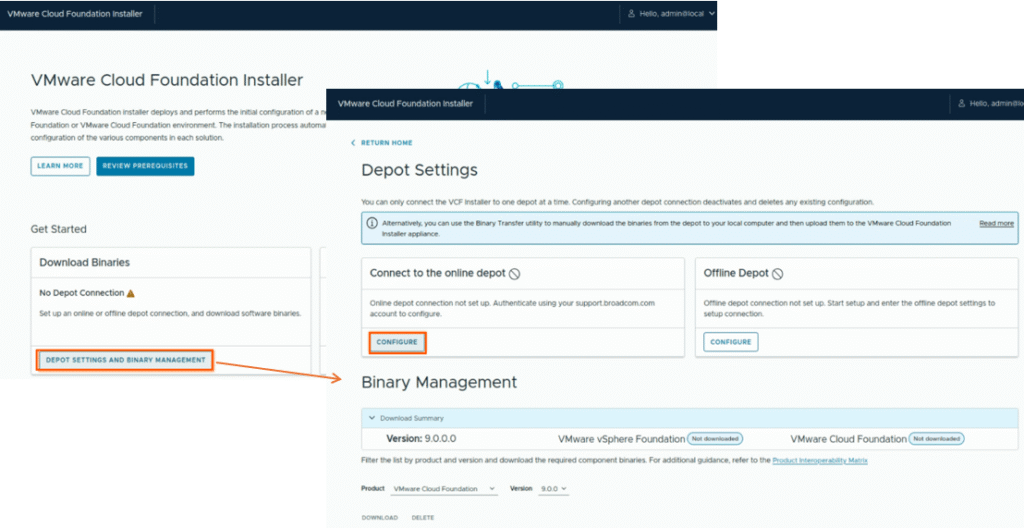Click the Learn More button
Viewport: 1024px width, 528px height.
[x=60, y=166]
